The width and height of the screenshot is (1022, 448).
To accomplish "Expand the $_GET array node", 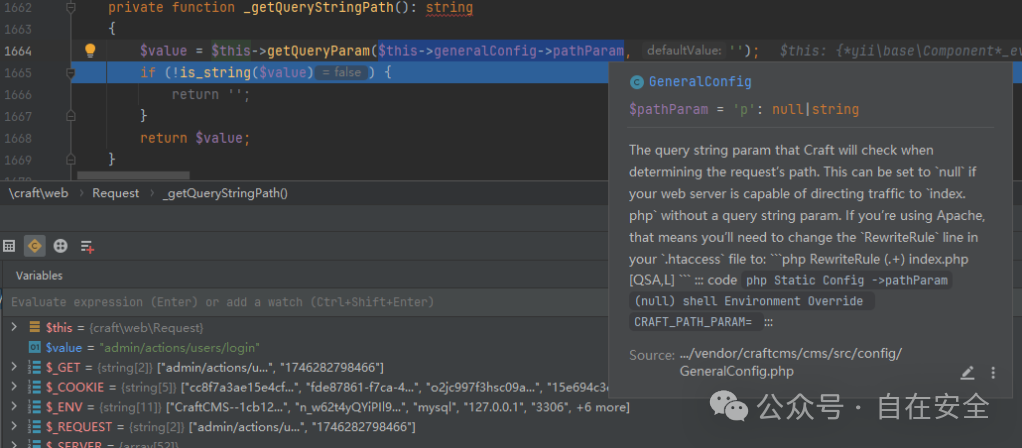I will [x=14, y=367].
